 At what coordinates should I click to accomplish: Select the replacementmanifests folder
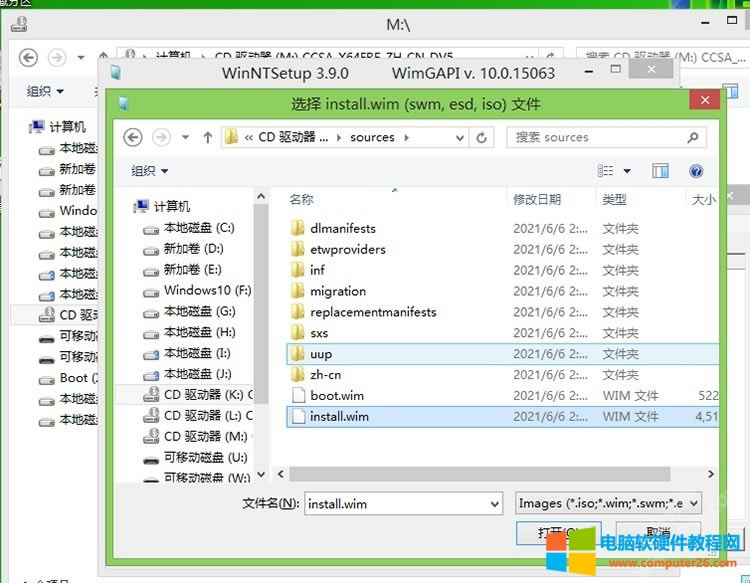tap(502, 312)
